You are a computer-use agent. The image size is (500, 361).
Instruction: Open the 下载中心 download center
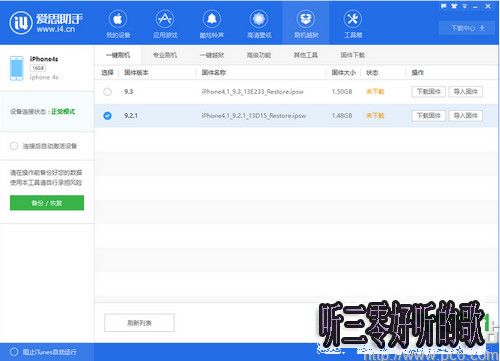pos(468,28)
